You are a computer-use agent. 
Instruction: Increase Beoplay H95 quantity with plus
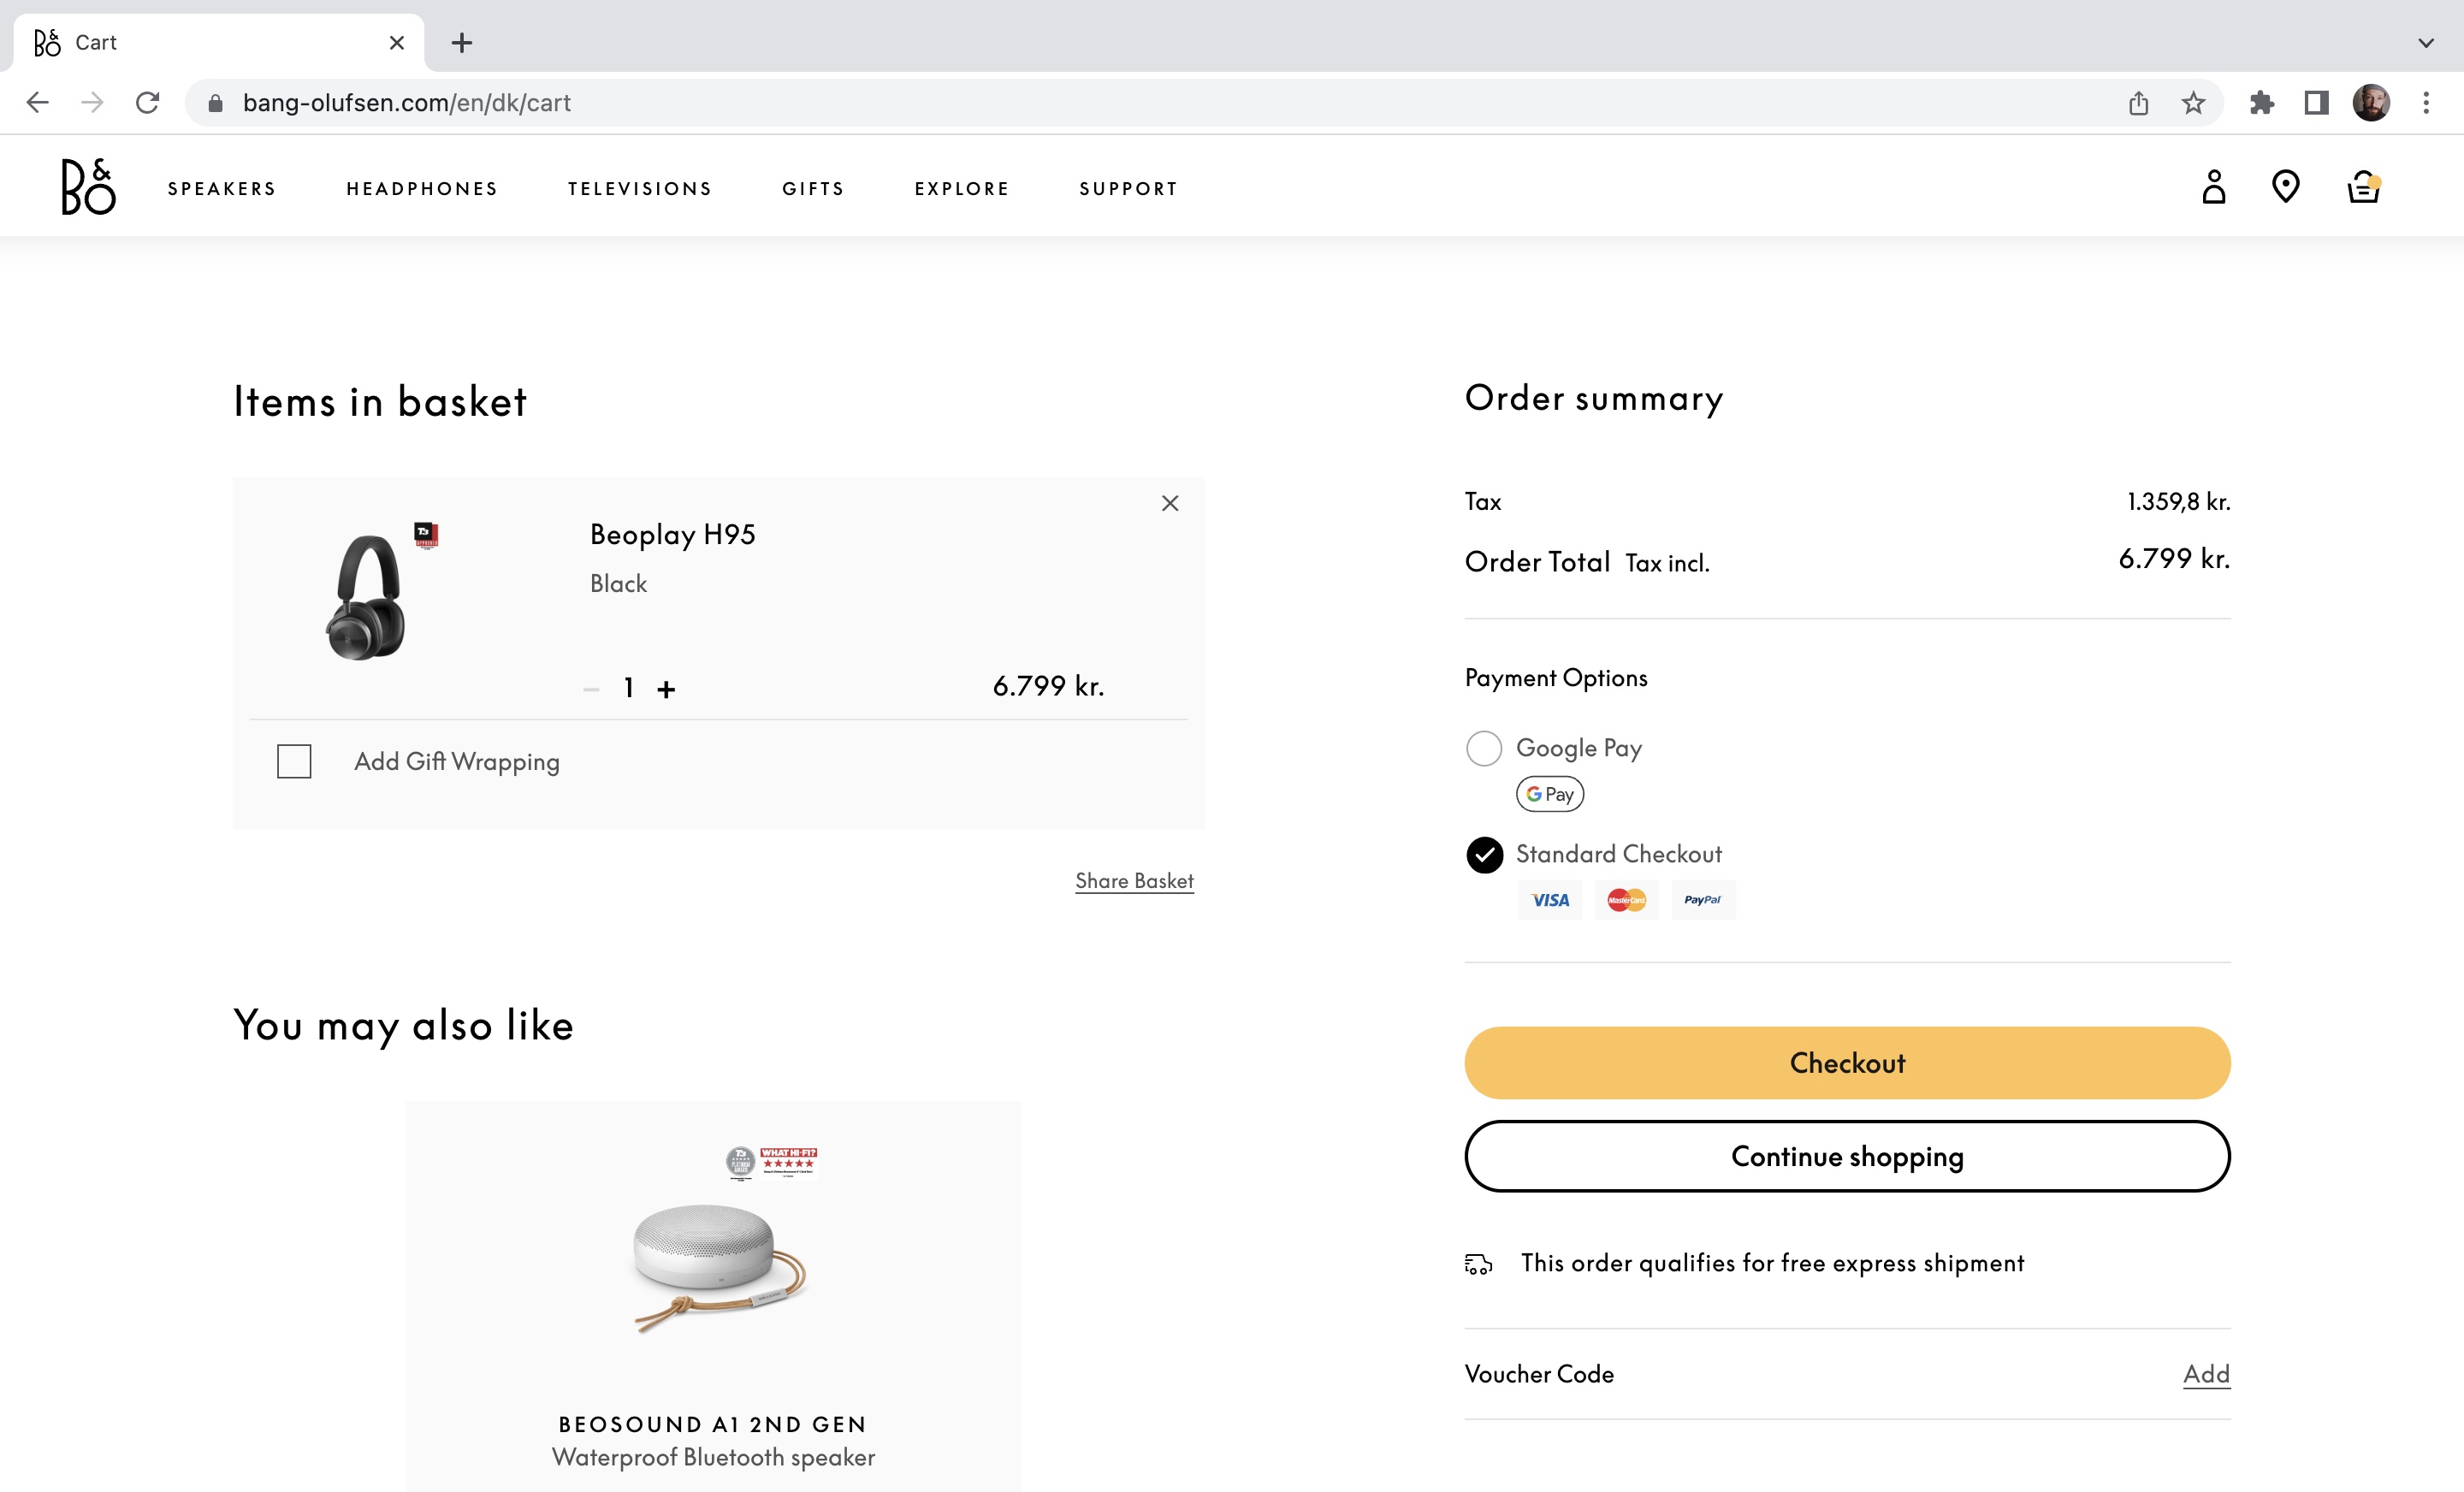(x=666, y=689)
